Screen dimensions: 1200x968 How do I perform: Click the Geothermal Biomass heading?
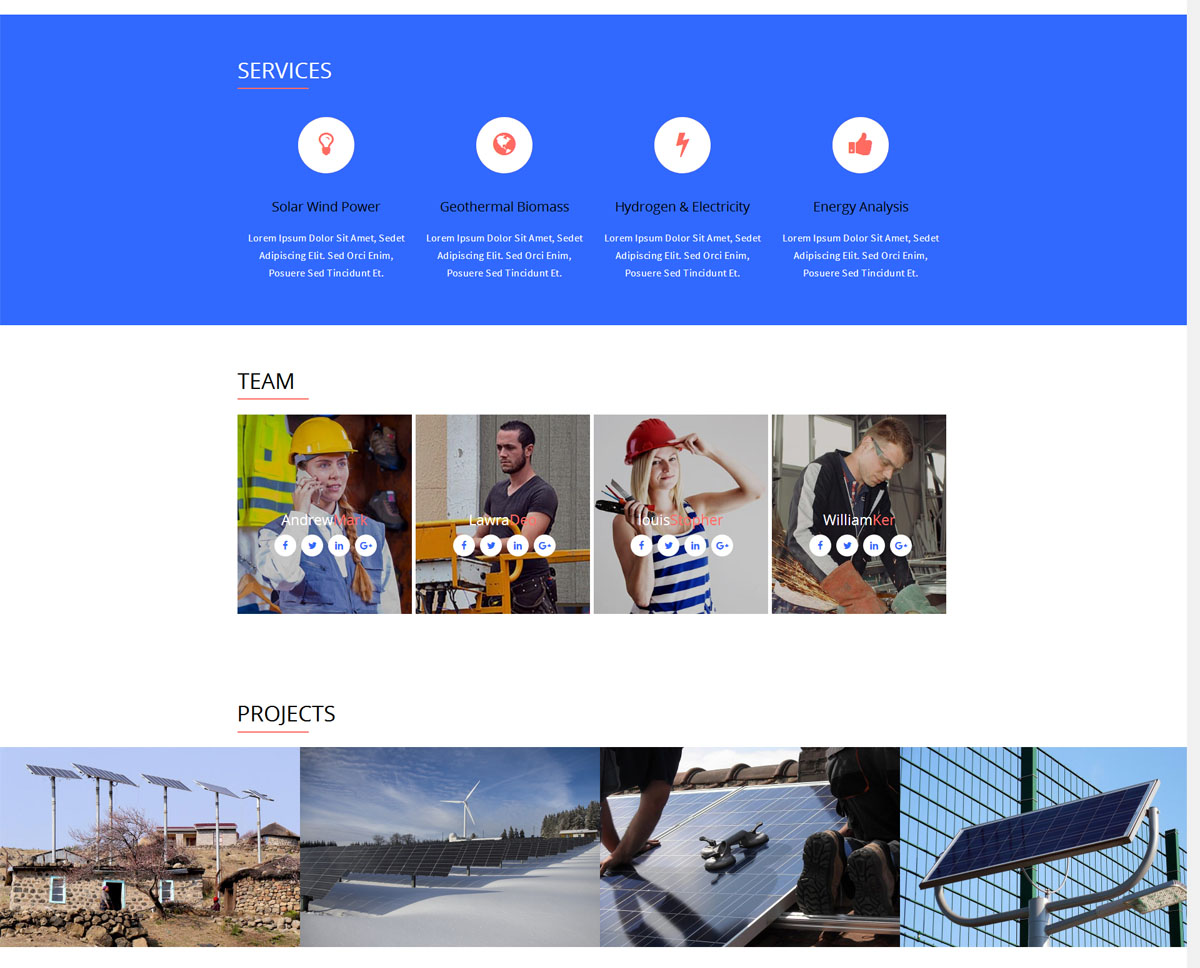(504, 207)
